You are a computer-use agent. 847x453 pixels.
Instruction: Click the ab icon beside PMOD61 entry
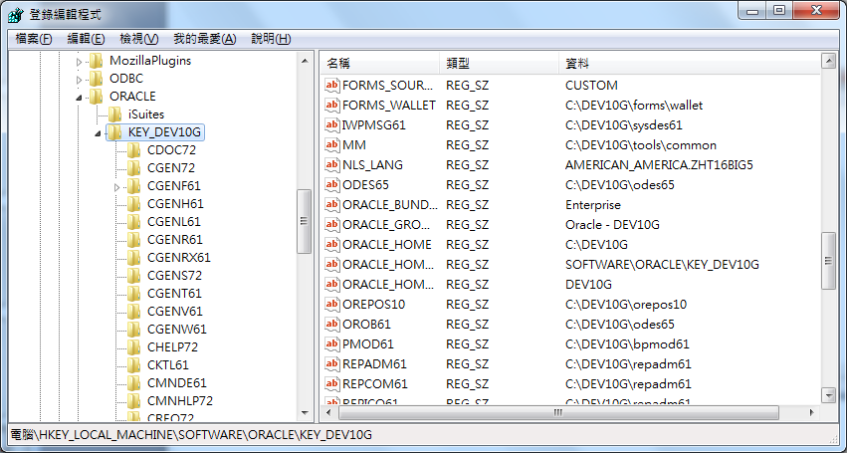333,344
